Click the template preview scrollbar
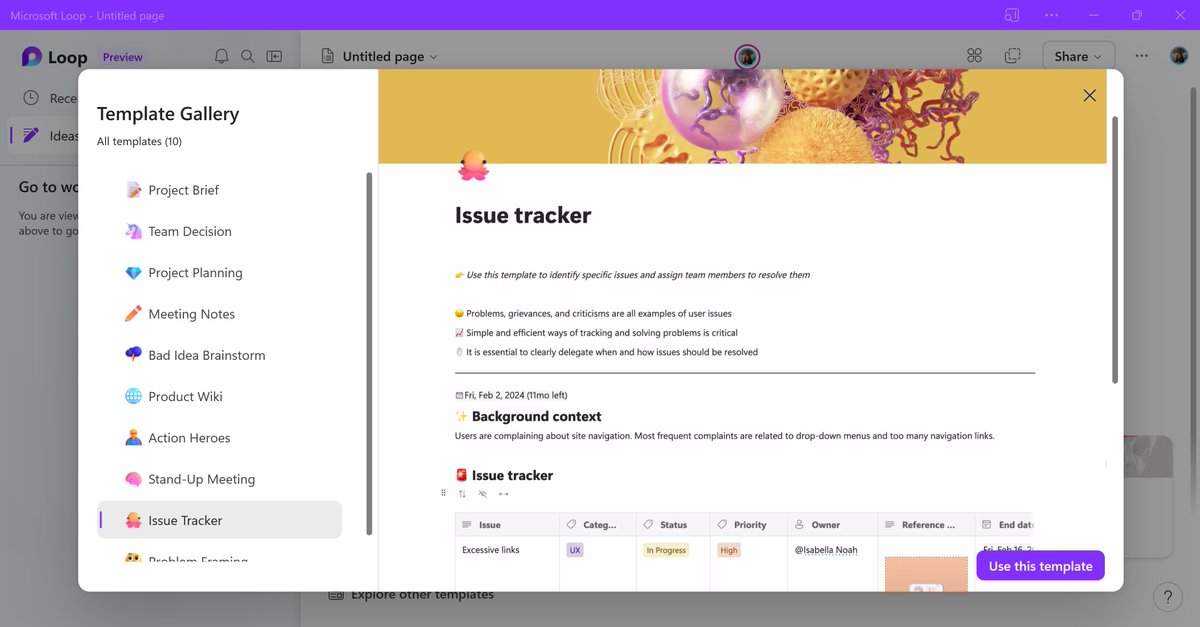Viewport: 1200px width, 627px height. point(1115,249)
